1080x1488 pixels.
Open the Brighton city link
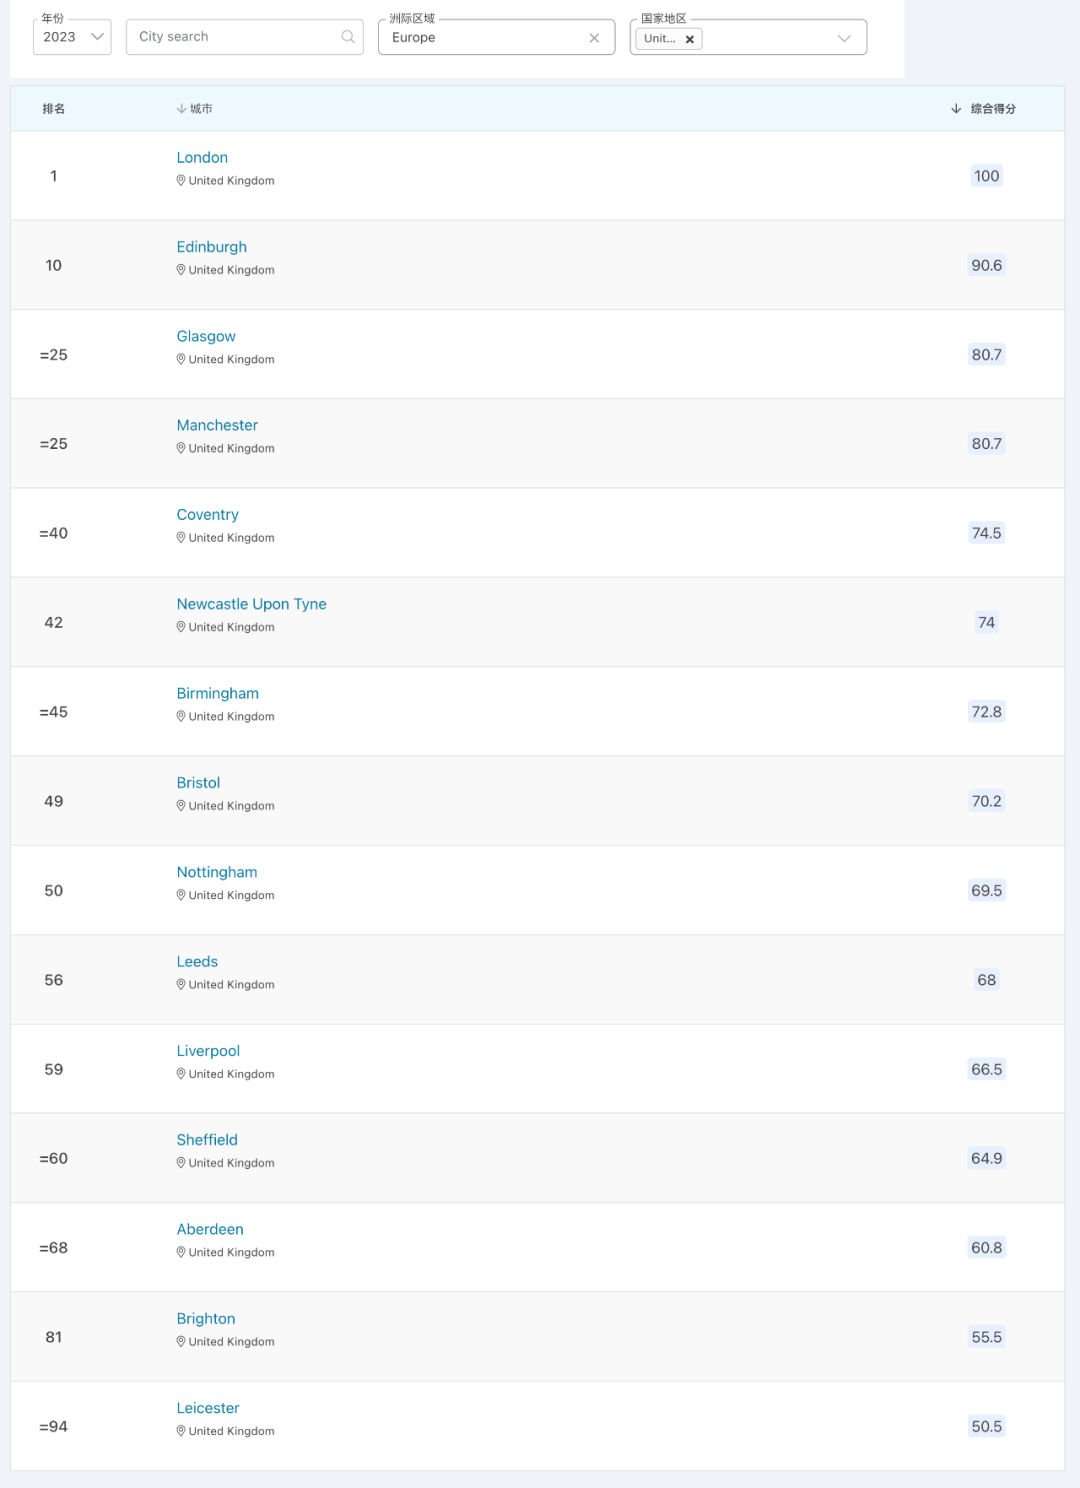click(206, 1319)
